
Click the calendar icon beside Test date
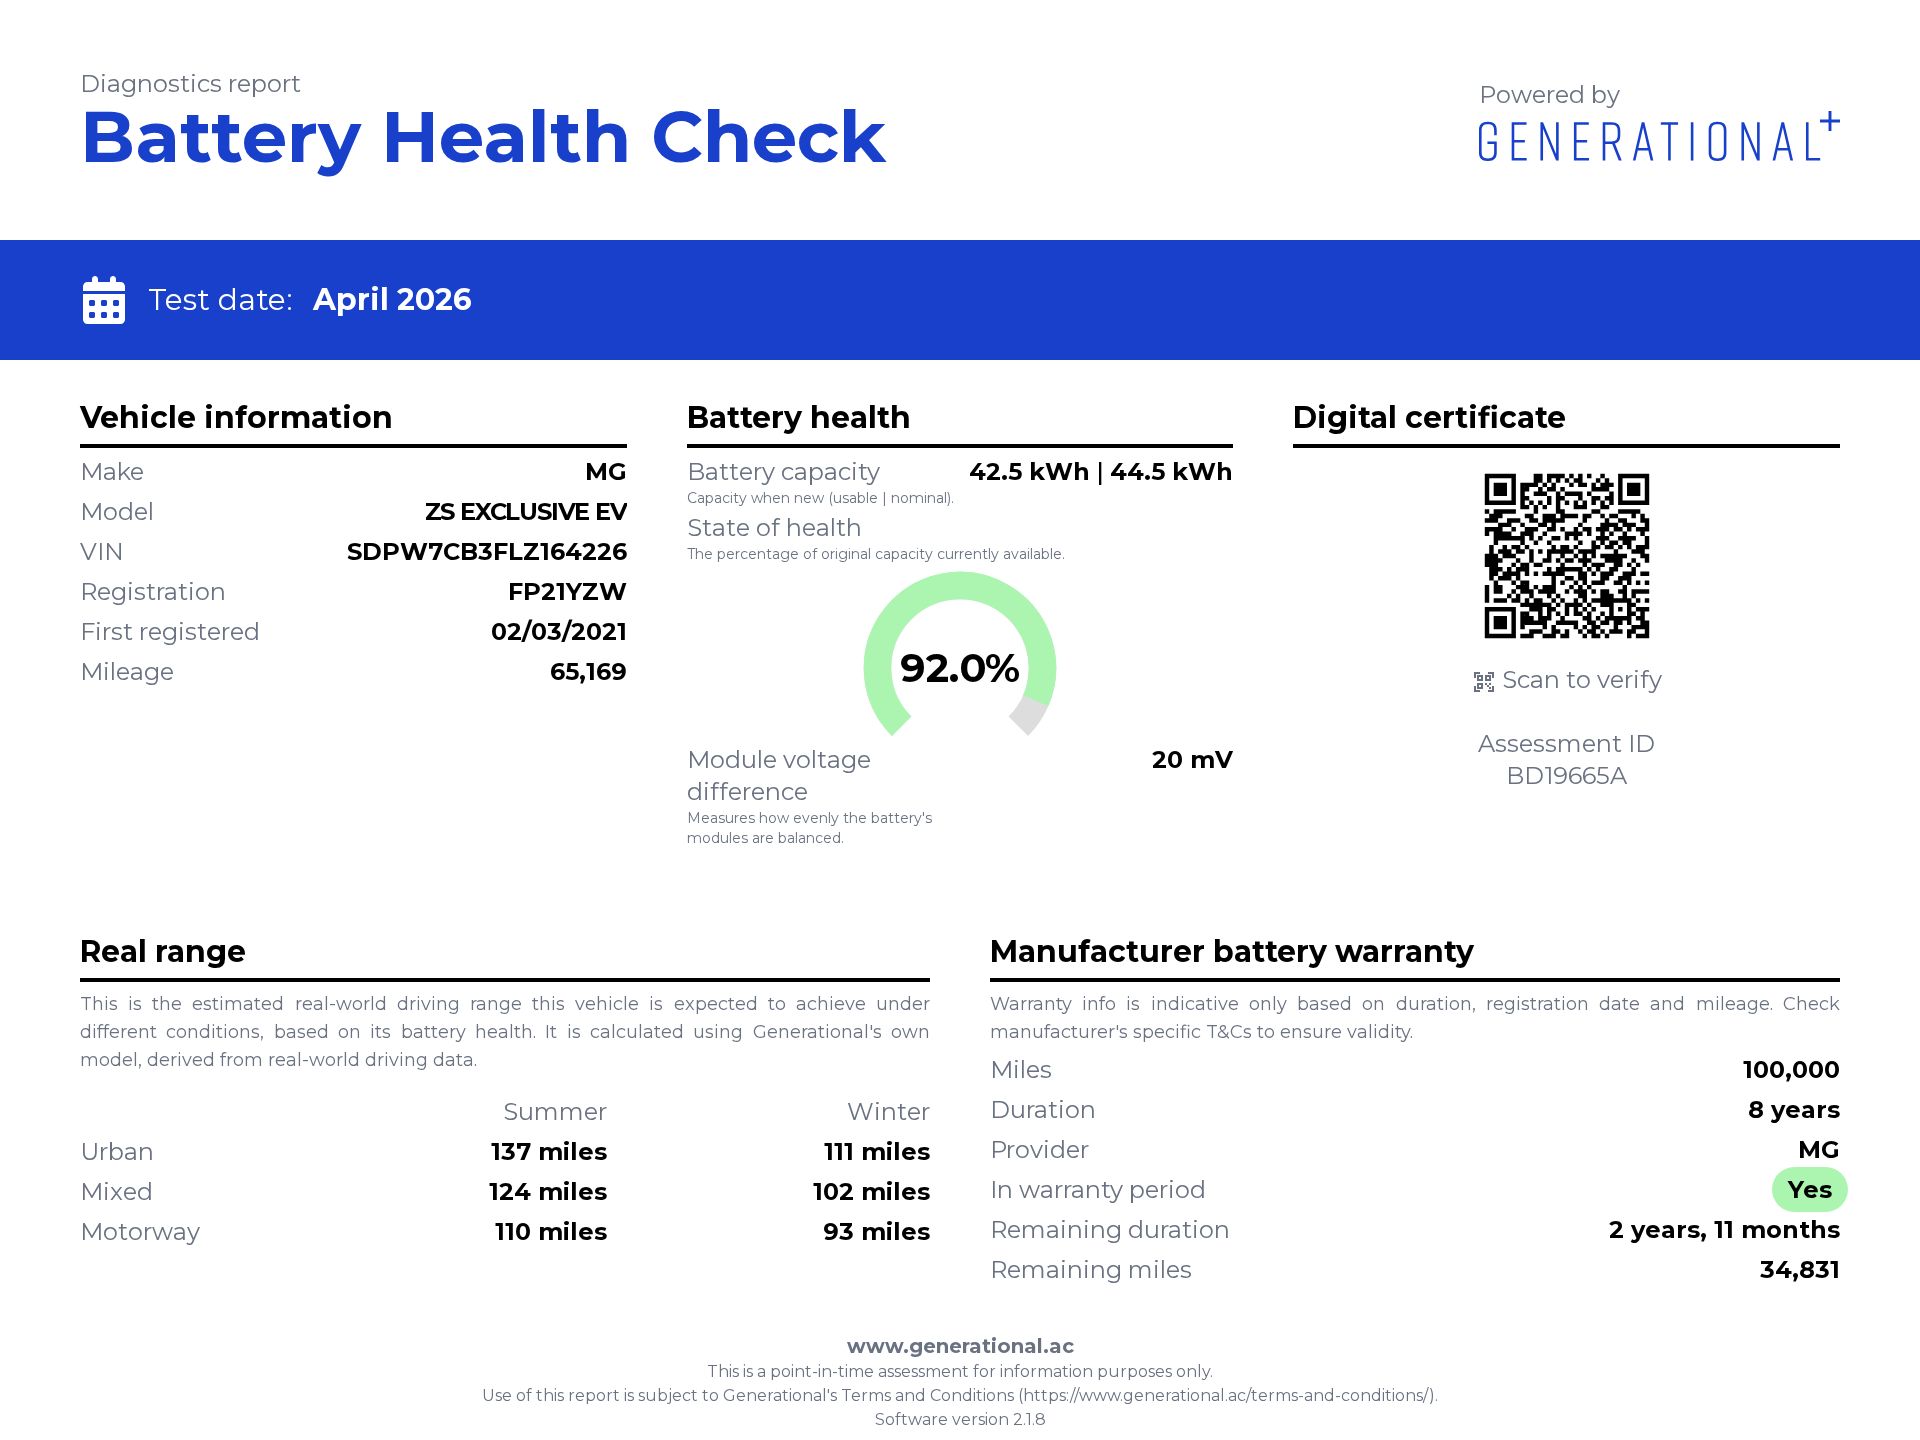coord(103,299)
